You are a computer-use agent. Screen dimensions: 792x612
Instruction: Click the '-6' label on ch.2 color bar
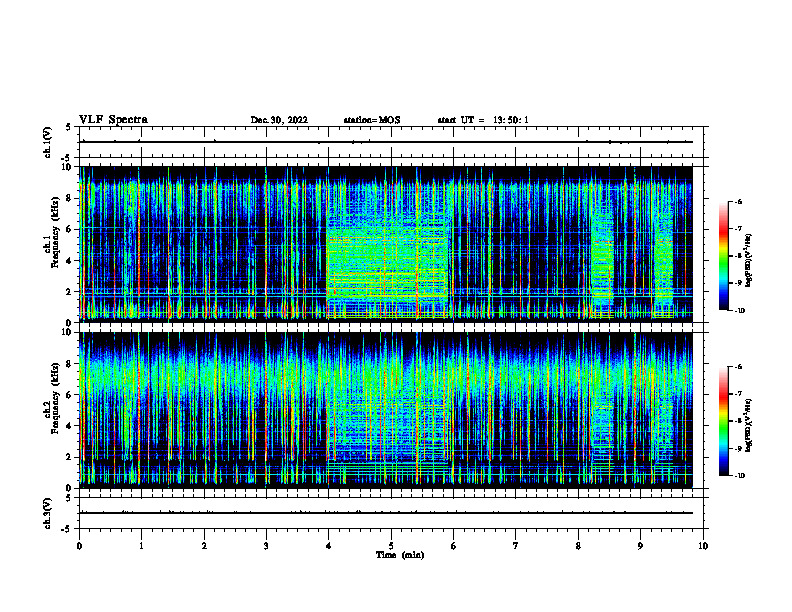click(739, 367)
